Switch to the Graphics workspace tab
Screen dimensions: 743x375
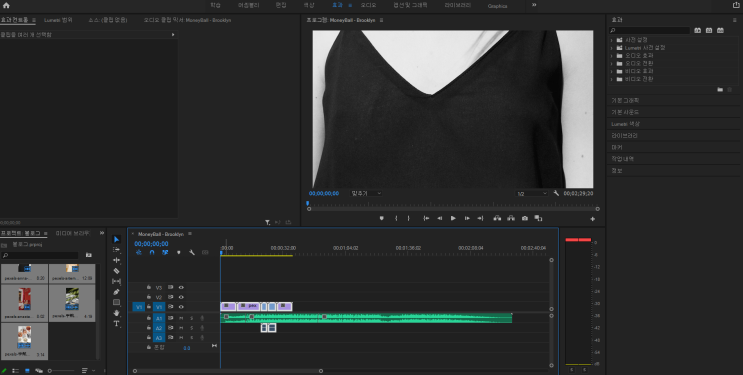pos(498,6)
